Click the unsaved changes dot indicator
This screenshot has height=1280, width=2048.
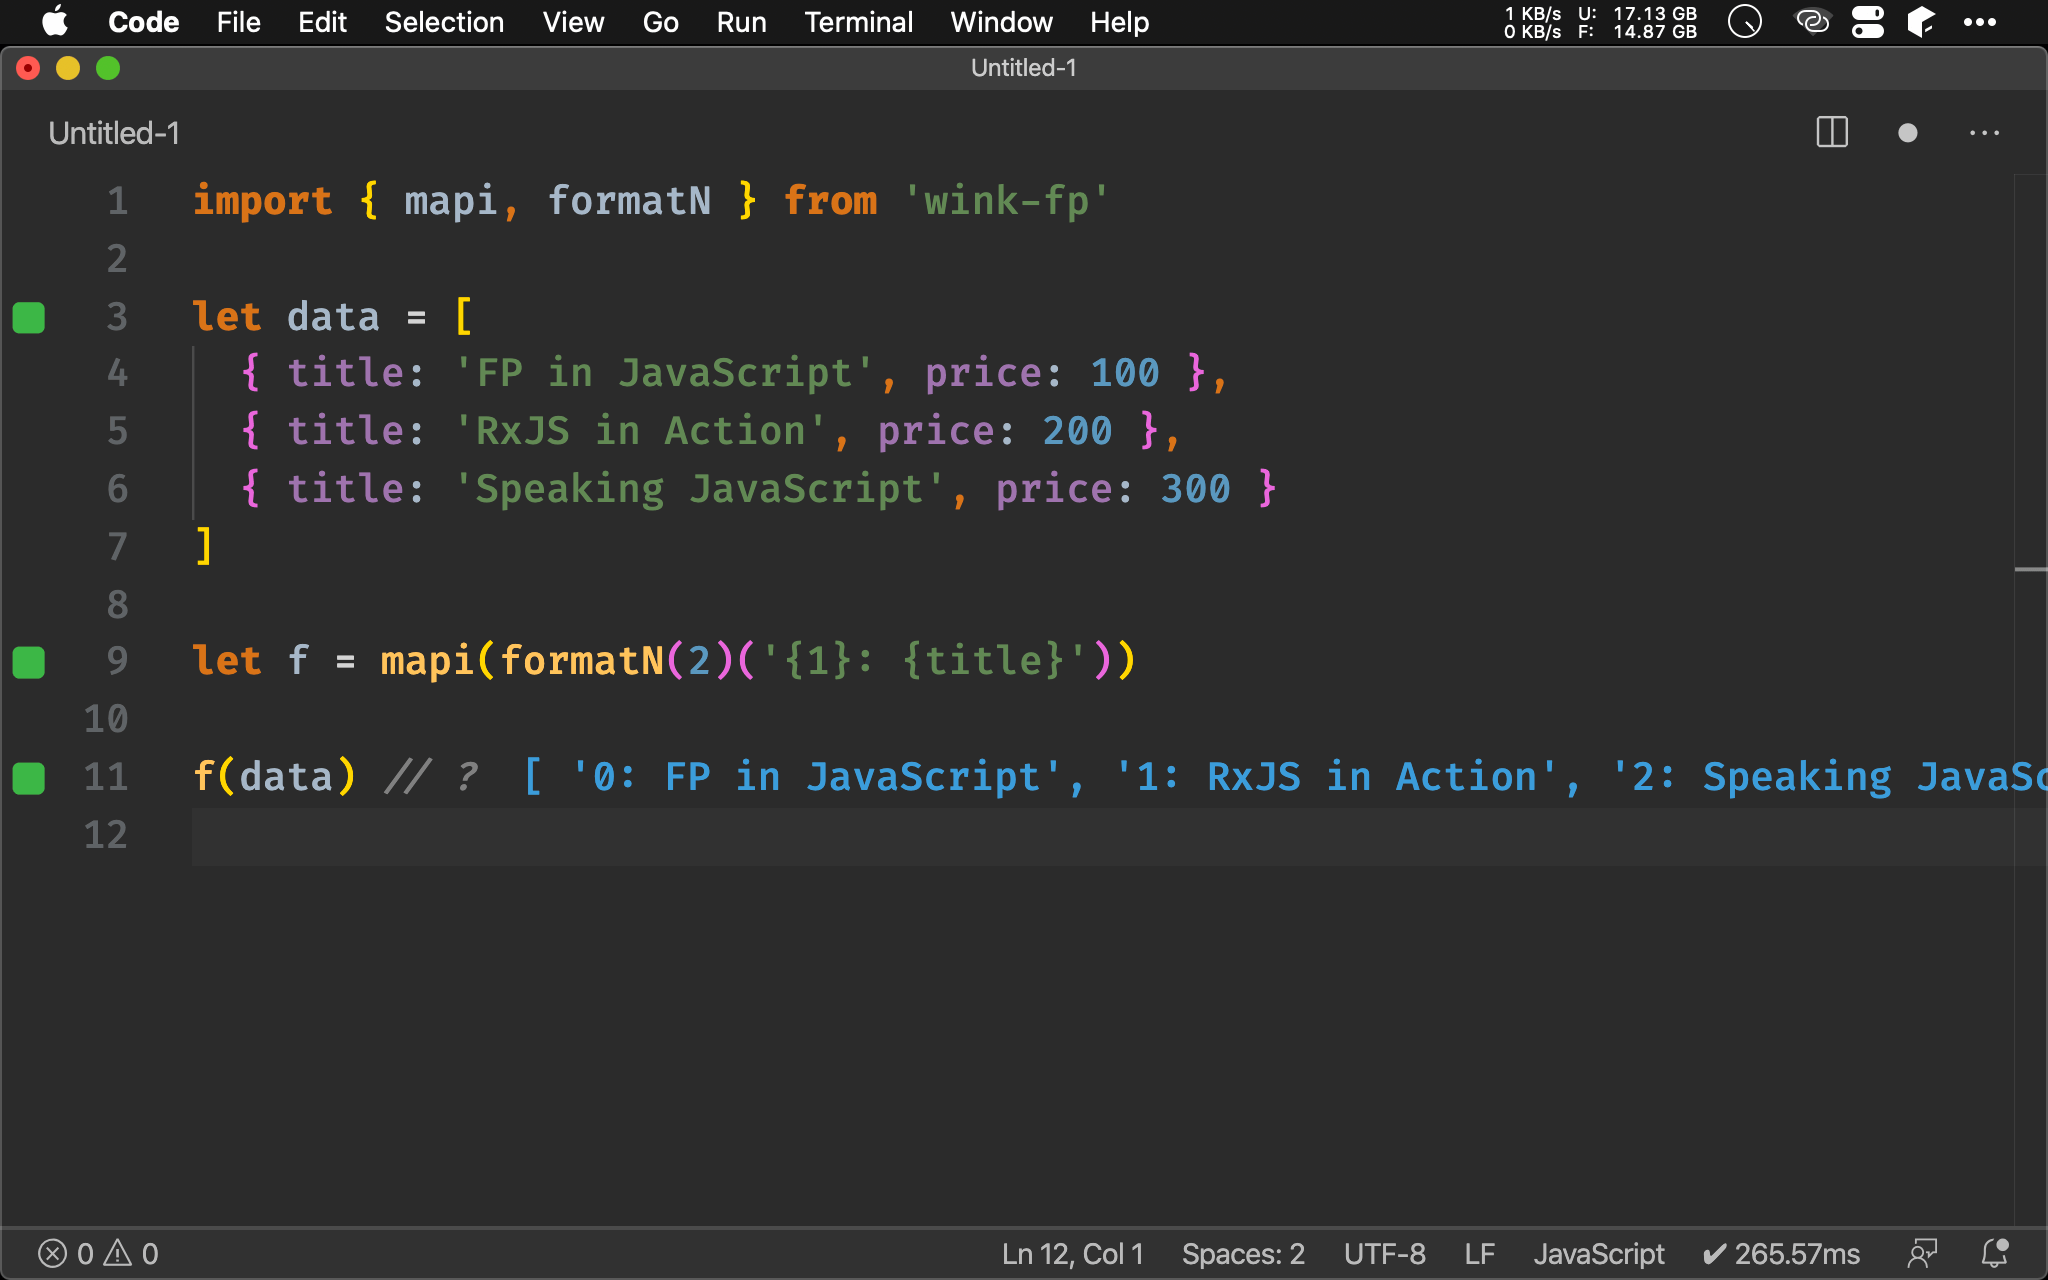point(1907,133)
